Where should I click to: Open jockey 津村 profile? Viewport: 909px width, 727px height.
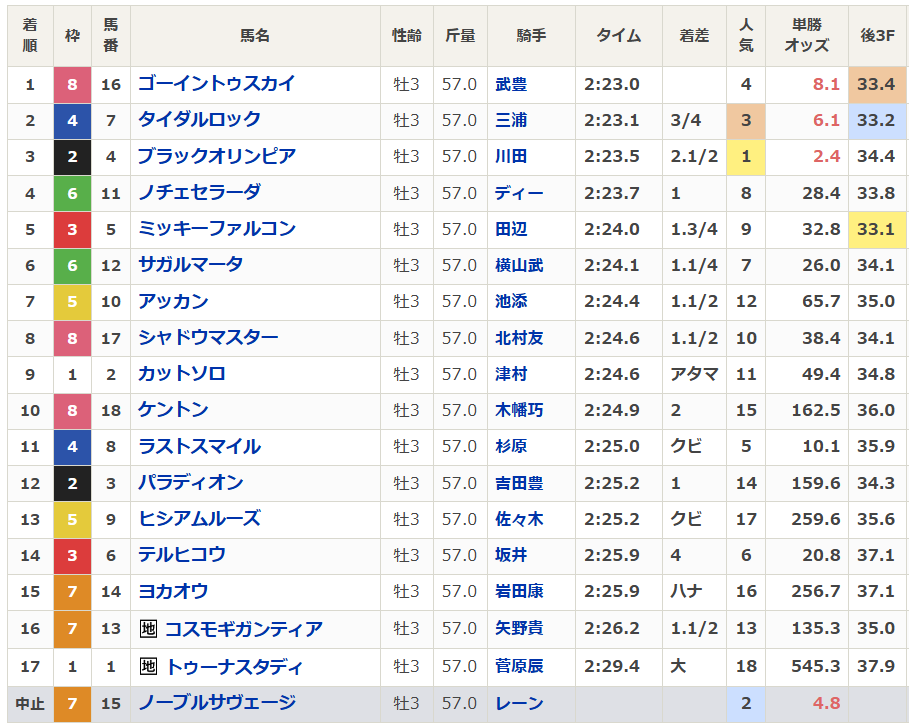click(511, 374)
